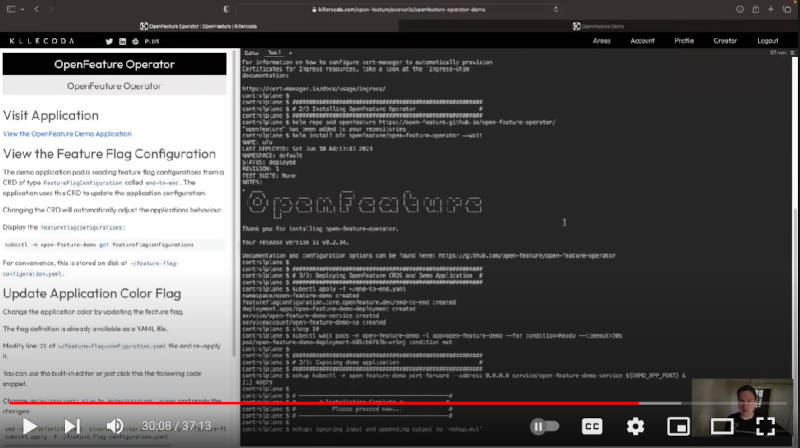Open Killercoda LinkedIn icon
Screen dimensions: 800x448
point(122,41)
